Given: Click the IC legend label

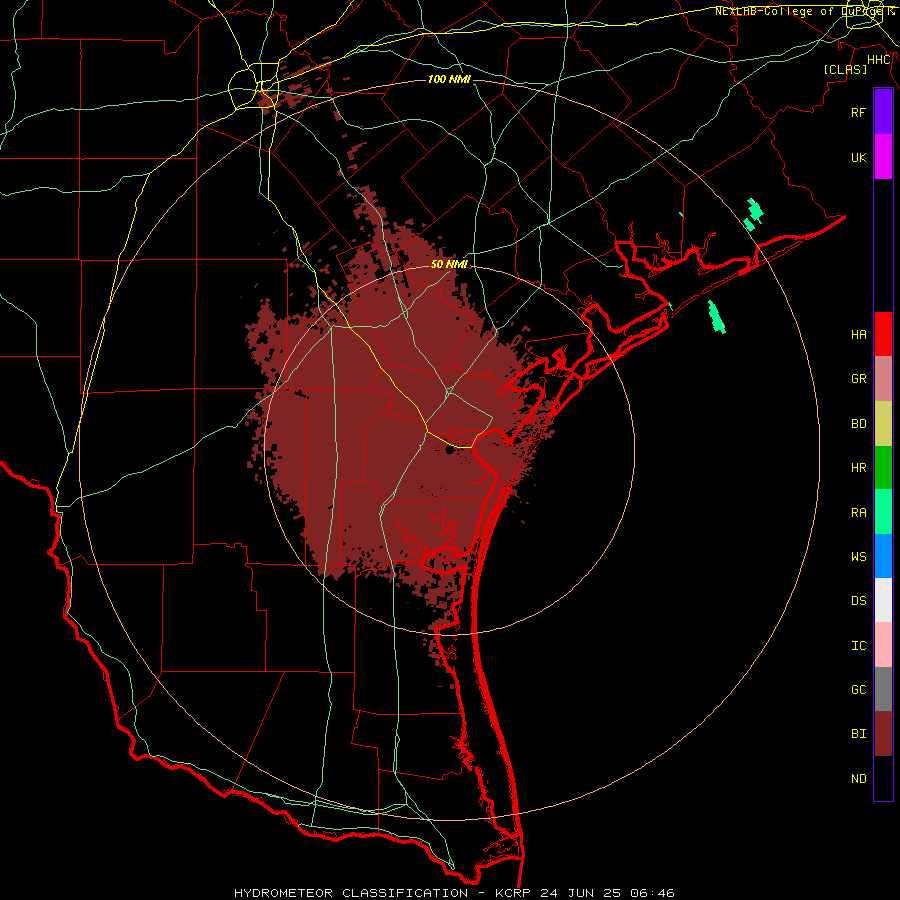Looking at the screenshot, I should tap(859, 646).
